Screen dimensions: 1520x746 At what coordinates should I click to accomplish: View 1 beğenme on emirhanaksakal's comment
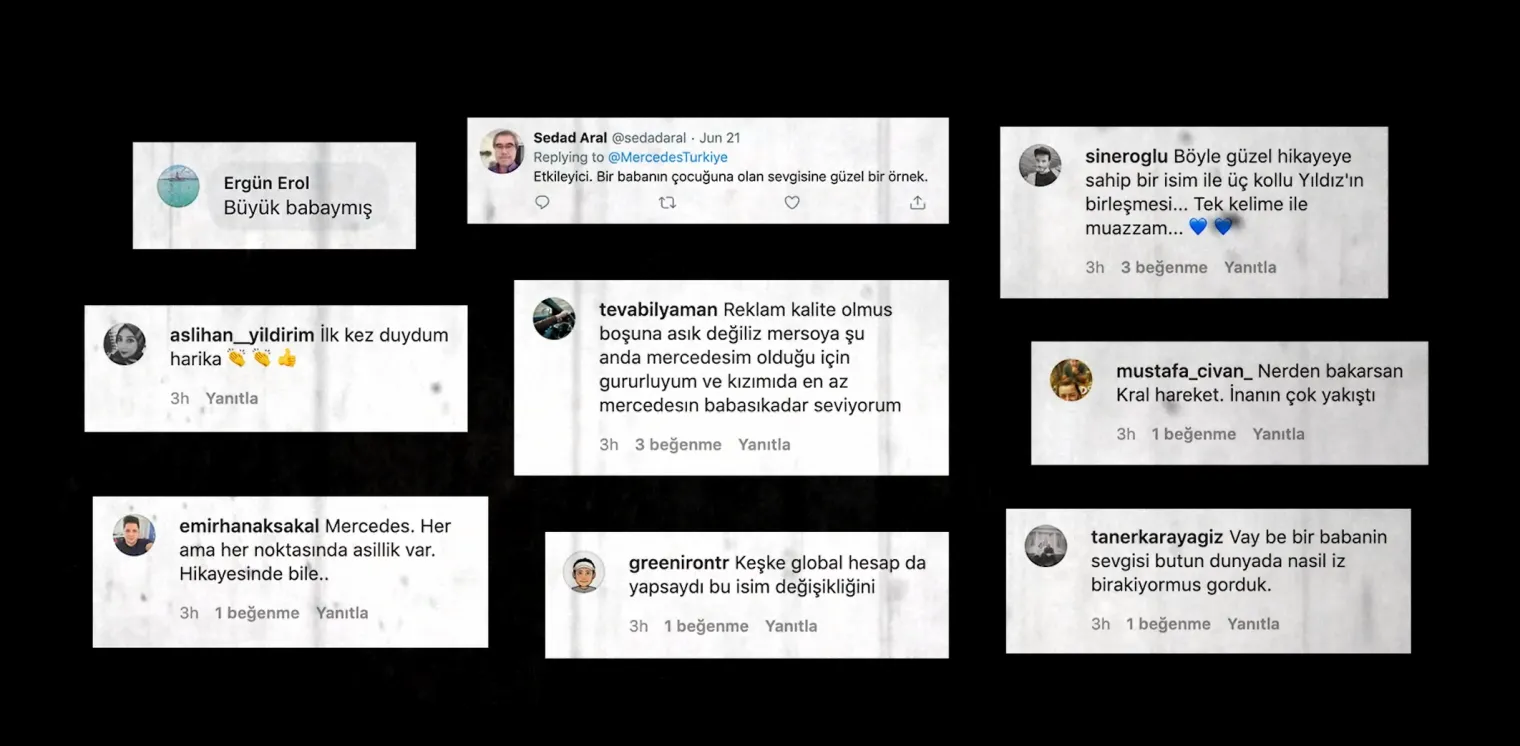[257, 613]
